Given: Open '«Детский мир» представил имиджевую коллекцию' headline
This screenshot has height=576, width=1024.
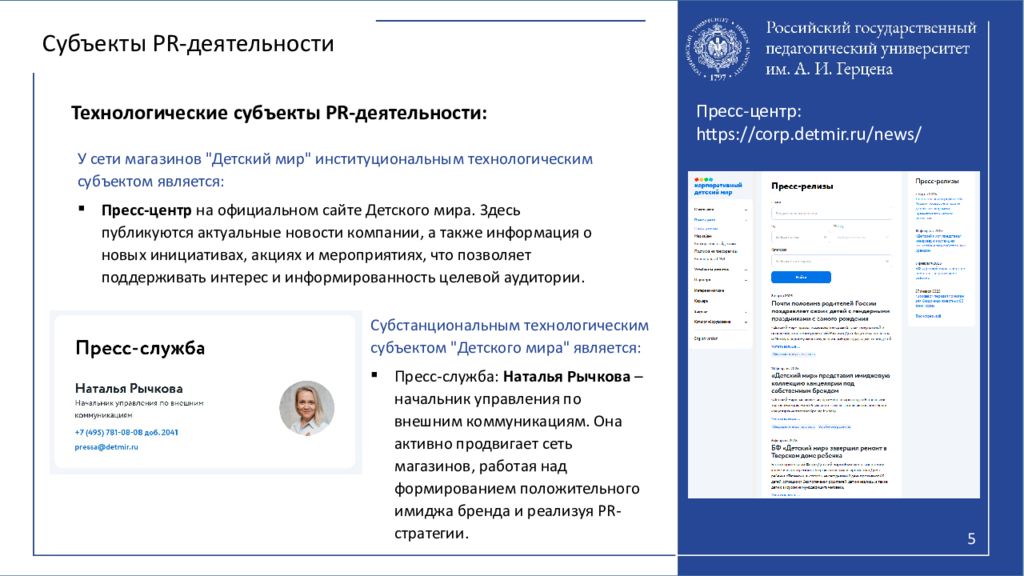Looking at the screenshot, I should click(x=830, y=383).
